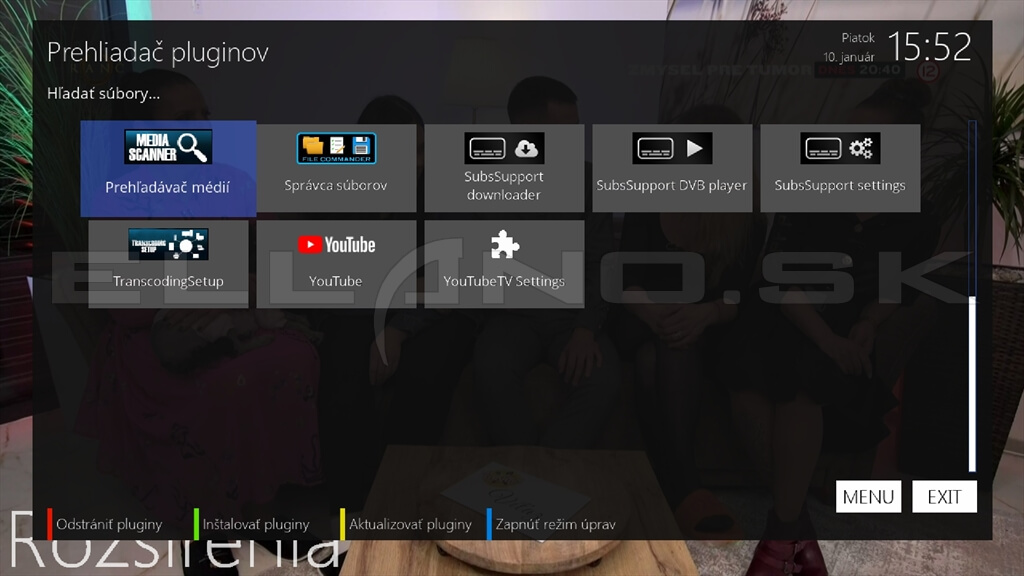Click the MENU button
The width and height of the screenshot is (1024, 576).
click(868, 497)
